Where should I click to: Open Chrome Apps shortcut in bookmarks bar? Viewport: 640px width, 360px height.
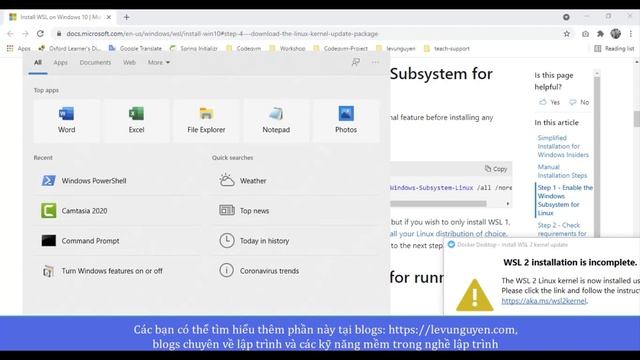pos(18,48)
